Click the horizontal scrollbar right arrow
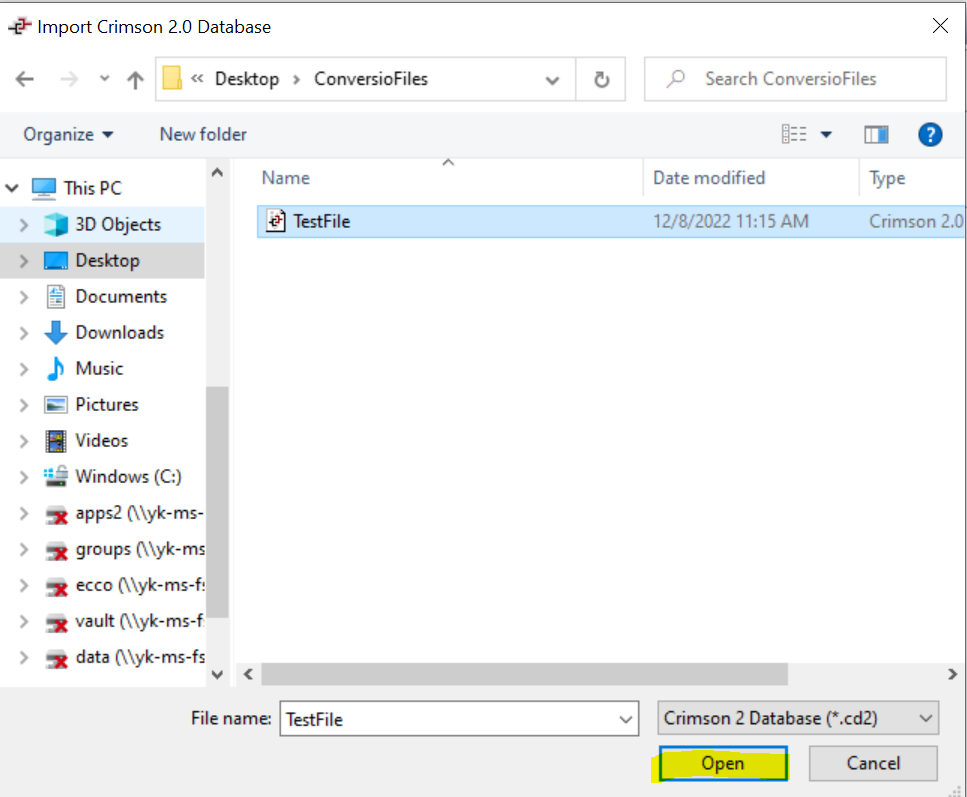 tap(952, 674)
